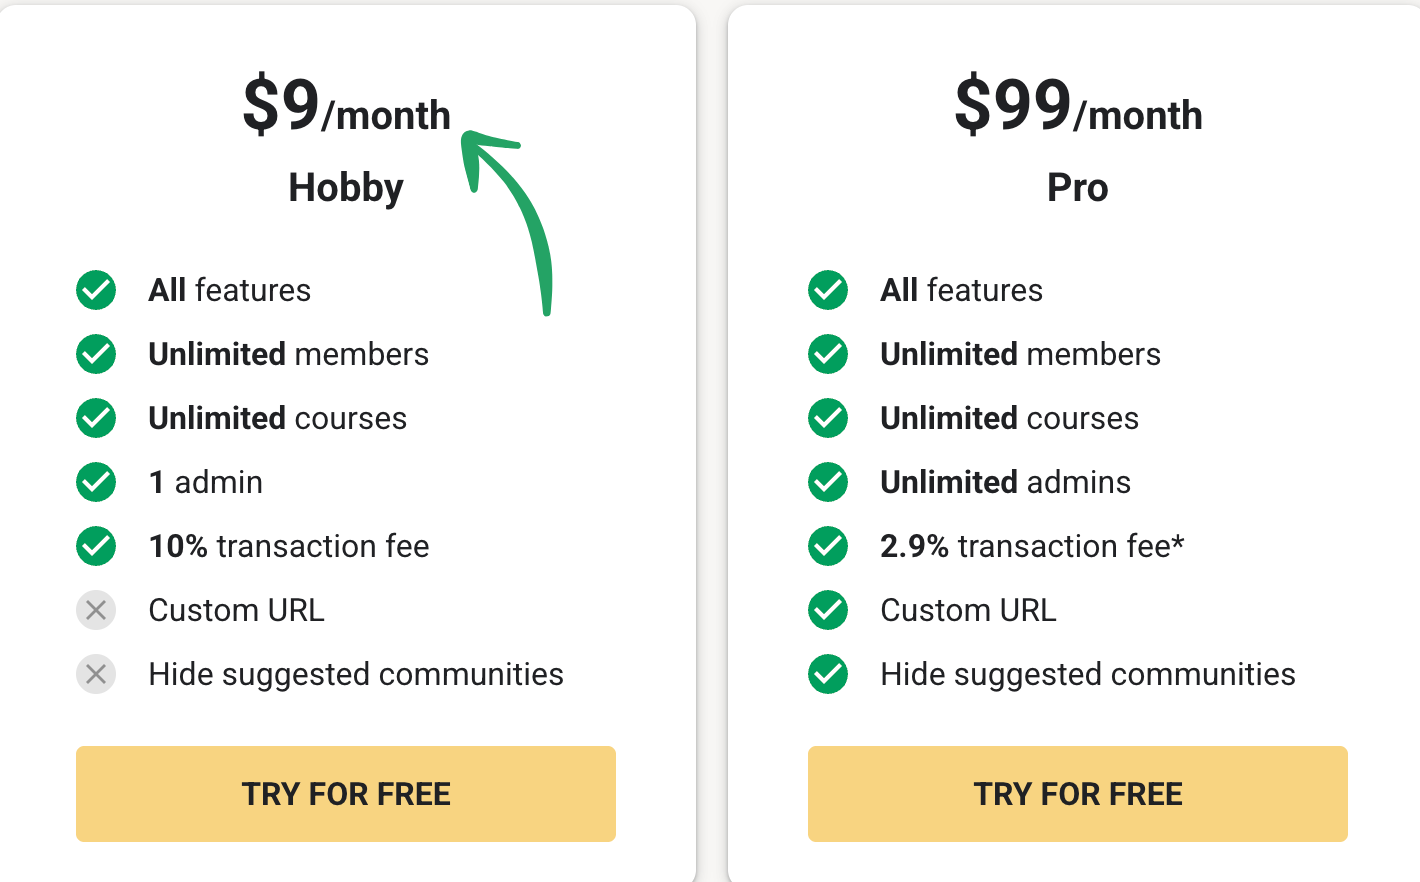Click Pro plan TRY FOR FREE button
The image size is (1420, 882).
(1077, 793)
